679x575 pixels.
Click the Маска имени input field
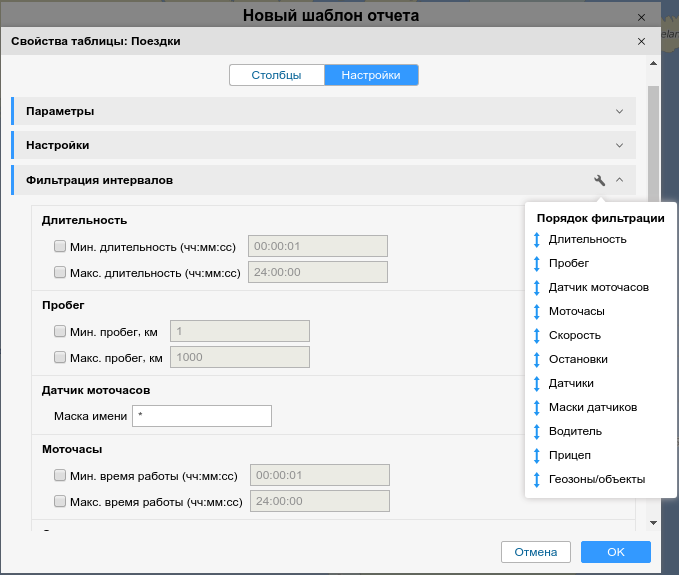point(202,416)
